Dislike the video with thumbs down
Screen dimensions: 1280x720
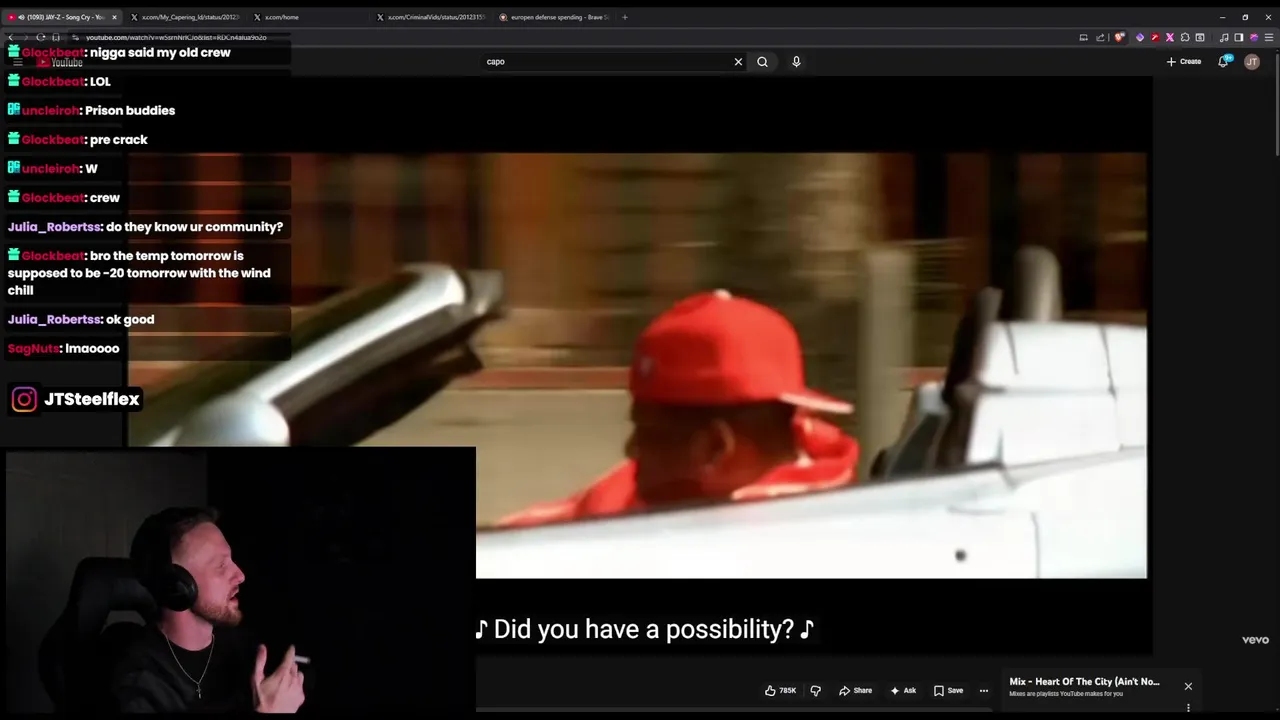point(815,690)
